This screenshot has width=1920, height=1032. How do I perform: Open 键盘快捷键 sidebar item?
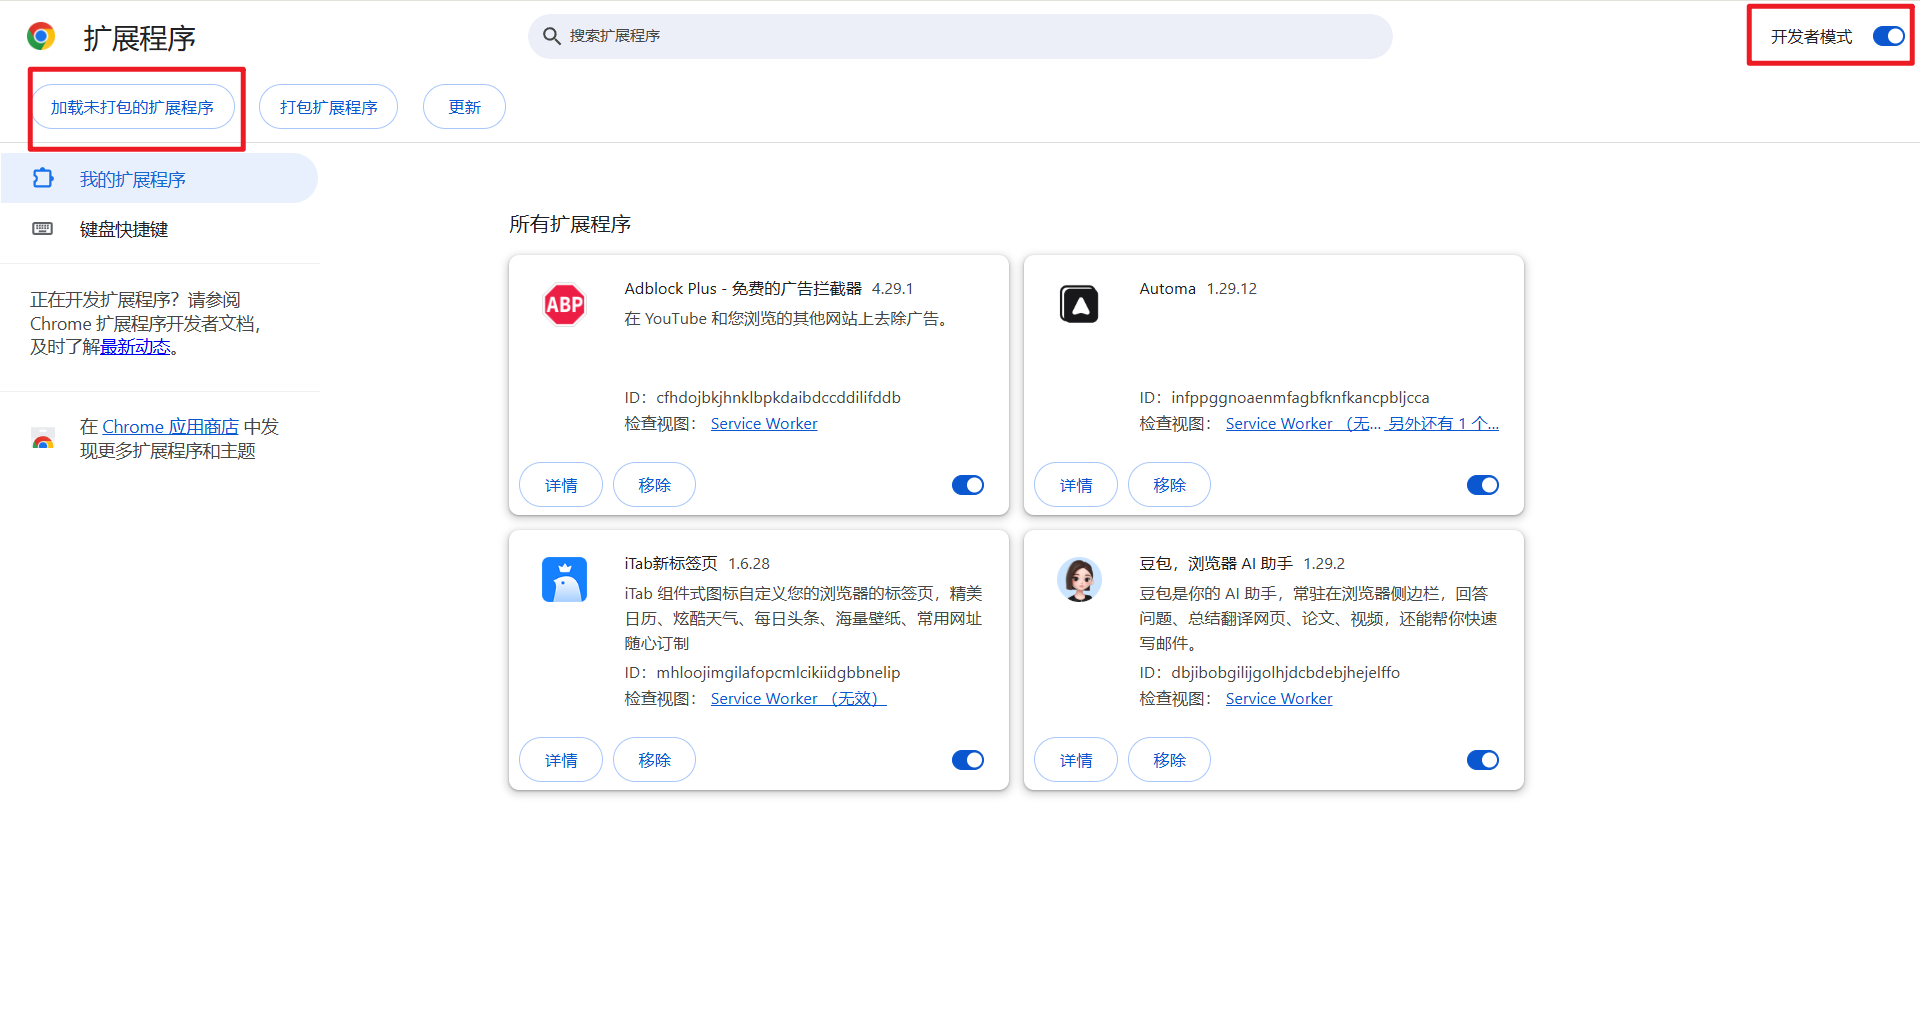(x=124, y=229)
